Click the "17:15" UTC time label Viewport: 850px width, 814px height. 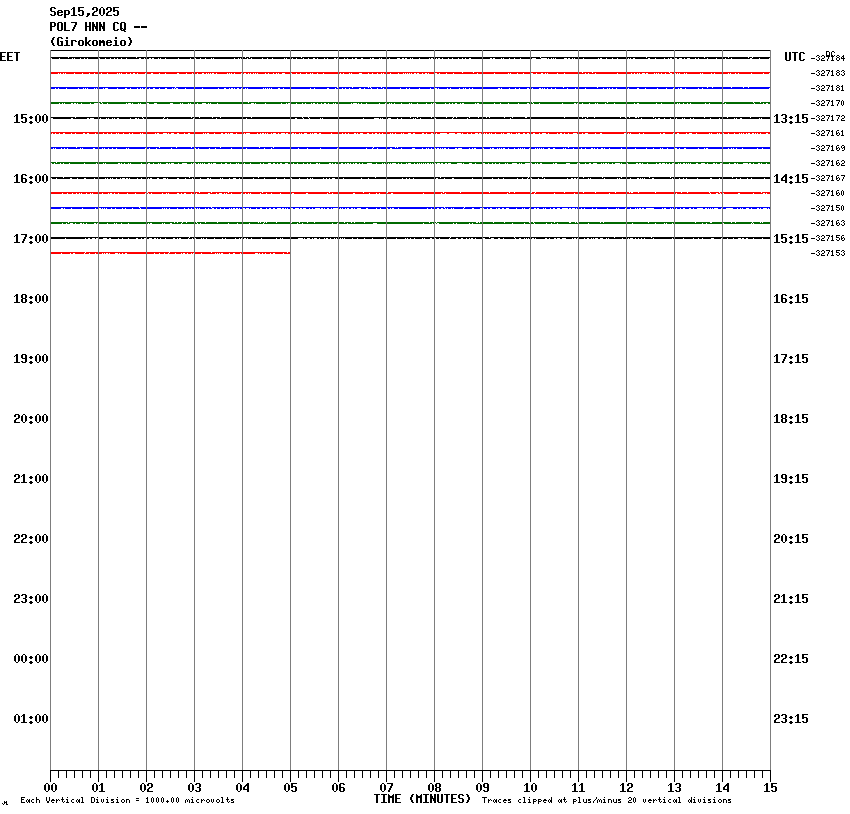click(790, 359)
